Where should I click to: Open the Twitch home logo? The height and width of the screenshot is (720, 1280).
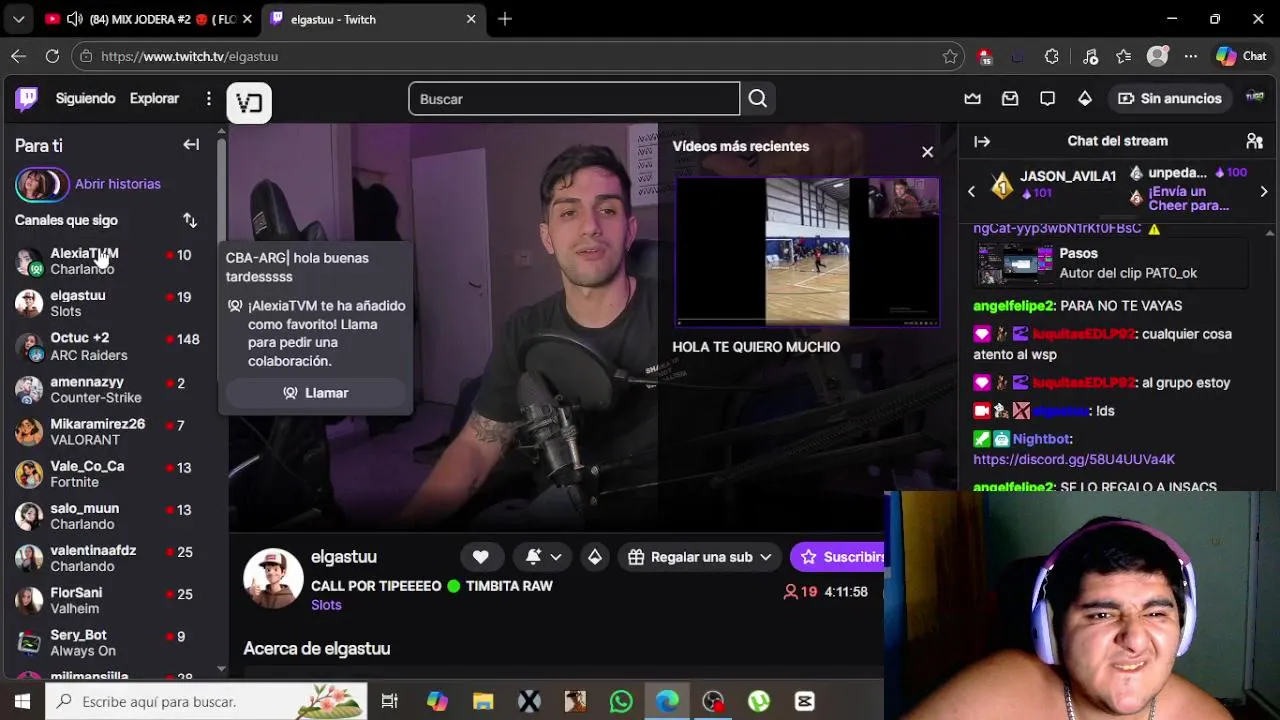coord(27,98)
